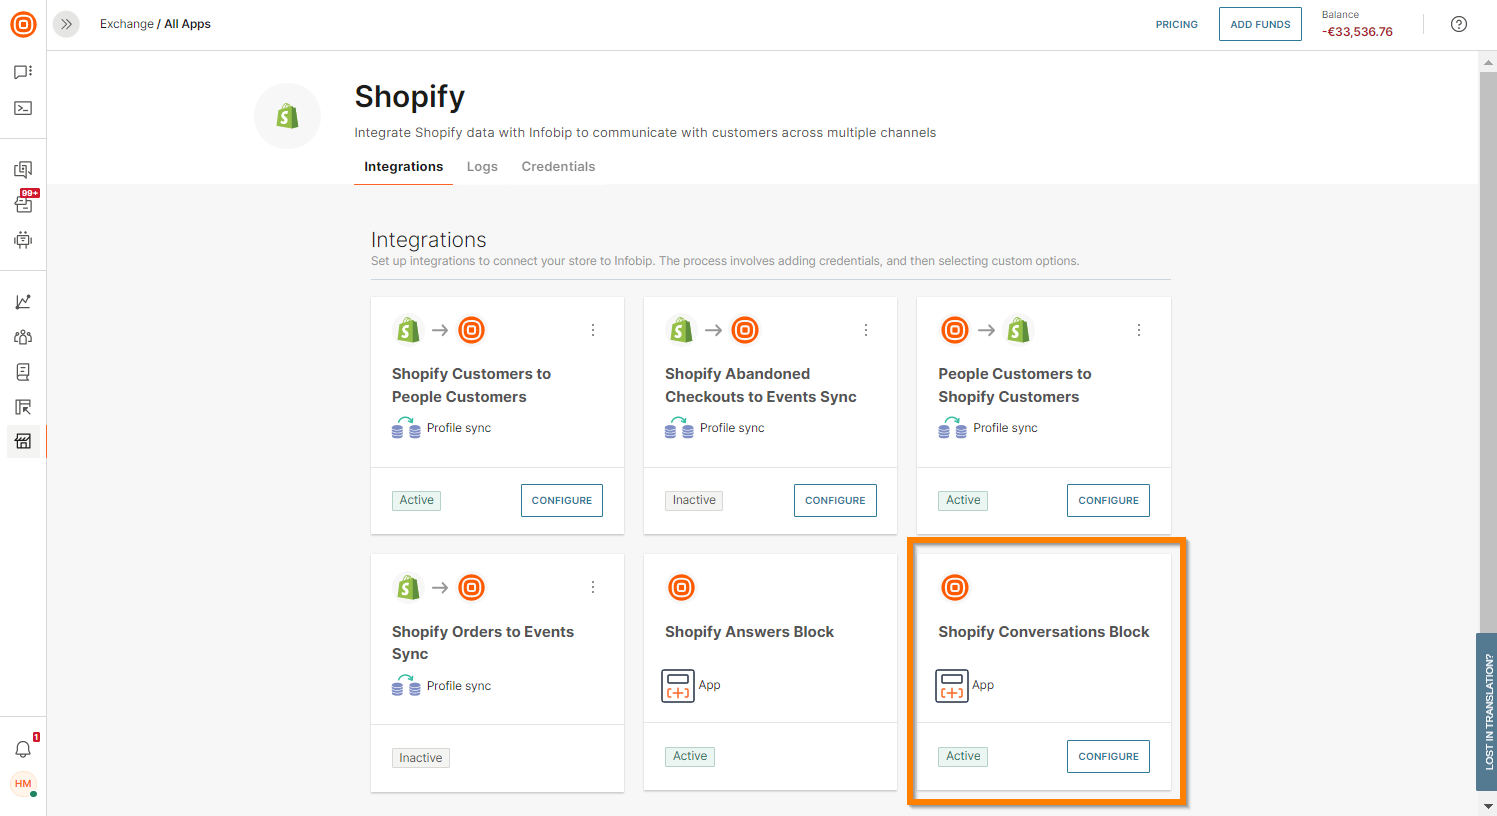Open three-dot menu on Shopify Abandoned Checkouts card

point(866,330)
